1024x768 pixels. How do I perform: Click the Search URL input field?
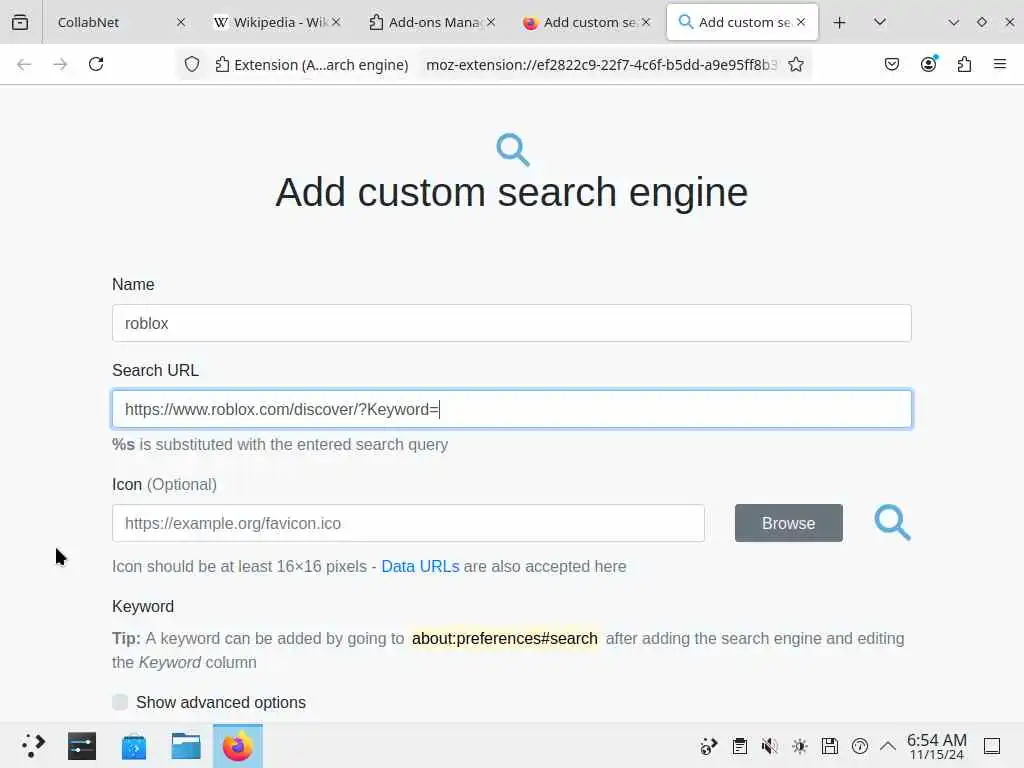tap(511, 409)
